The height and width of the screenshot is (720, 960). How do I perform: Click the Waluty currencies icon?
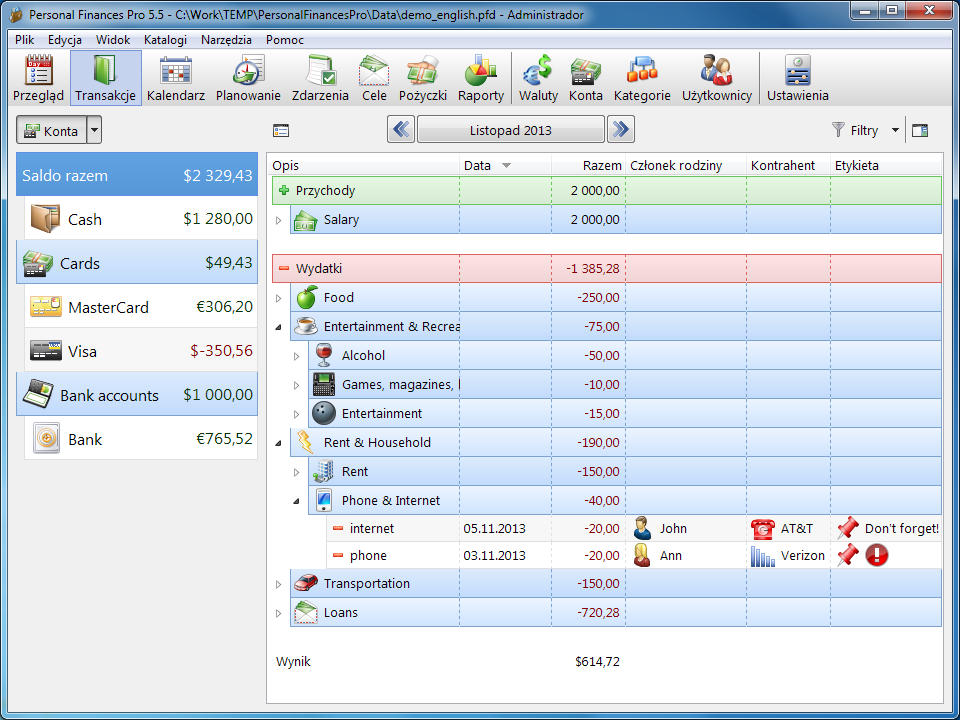[538, 79]
